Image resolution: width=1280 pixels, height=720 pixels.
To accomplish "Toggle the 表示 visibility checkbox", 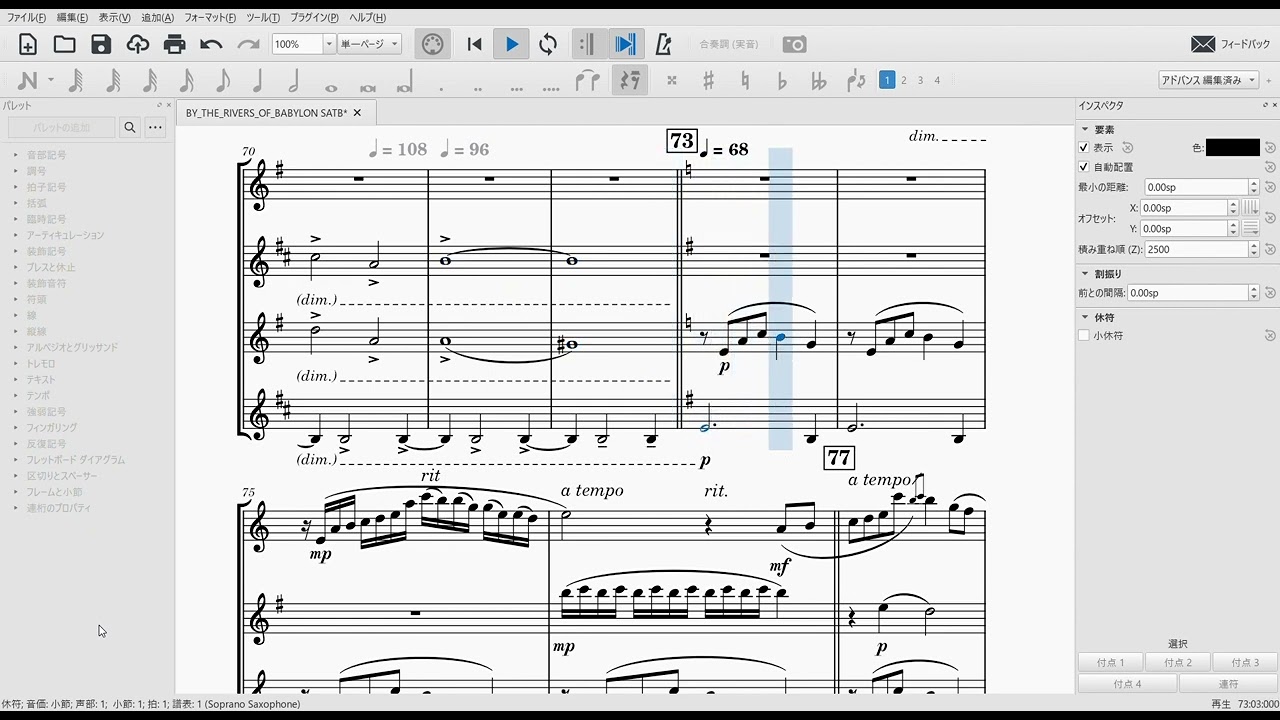I will click(1084, 148).
